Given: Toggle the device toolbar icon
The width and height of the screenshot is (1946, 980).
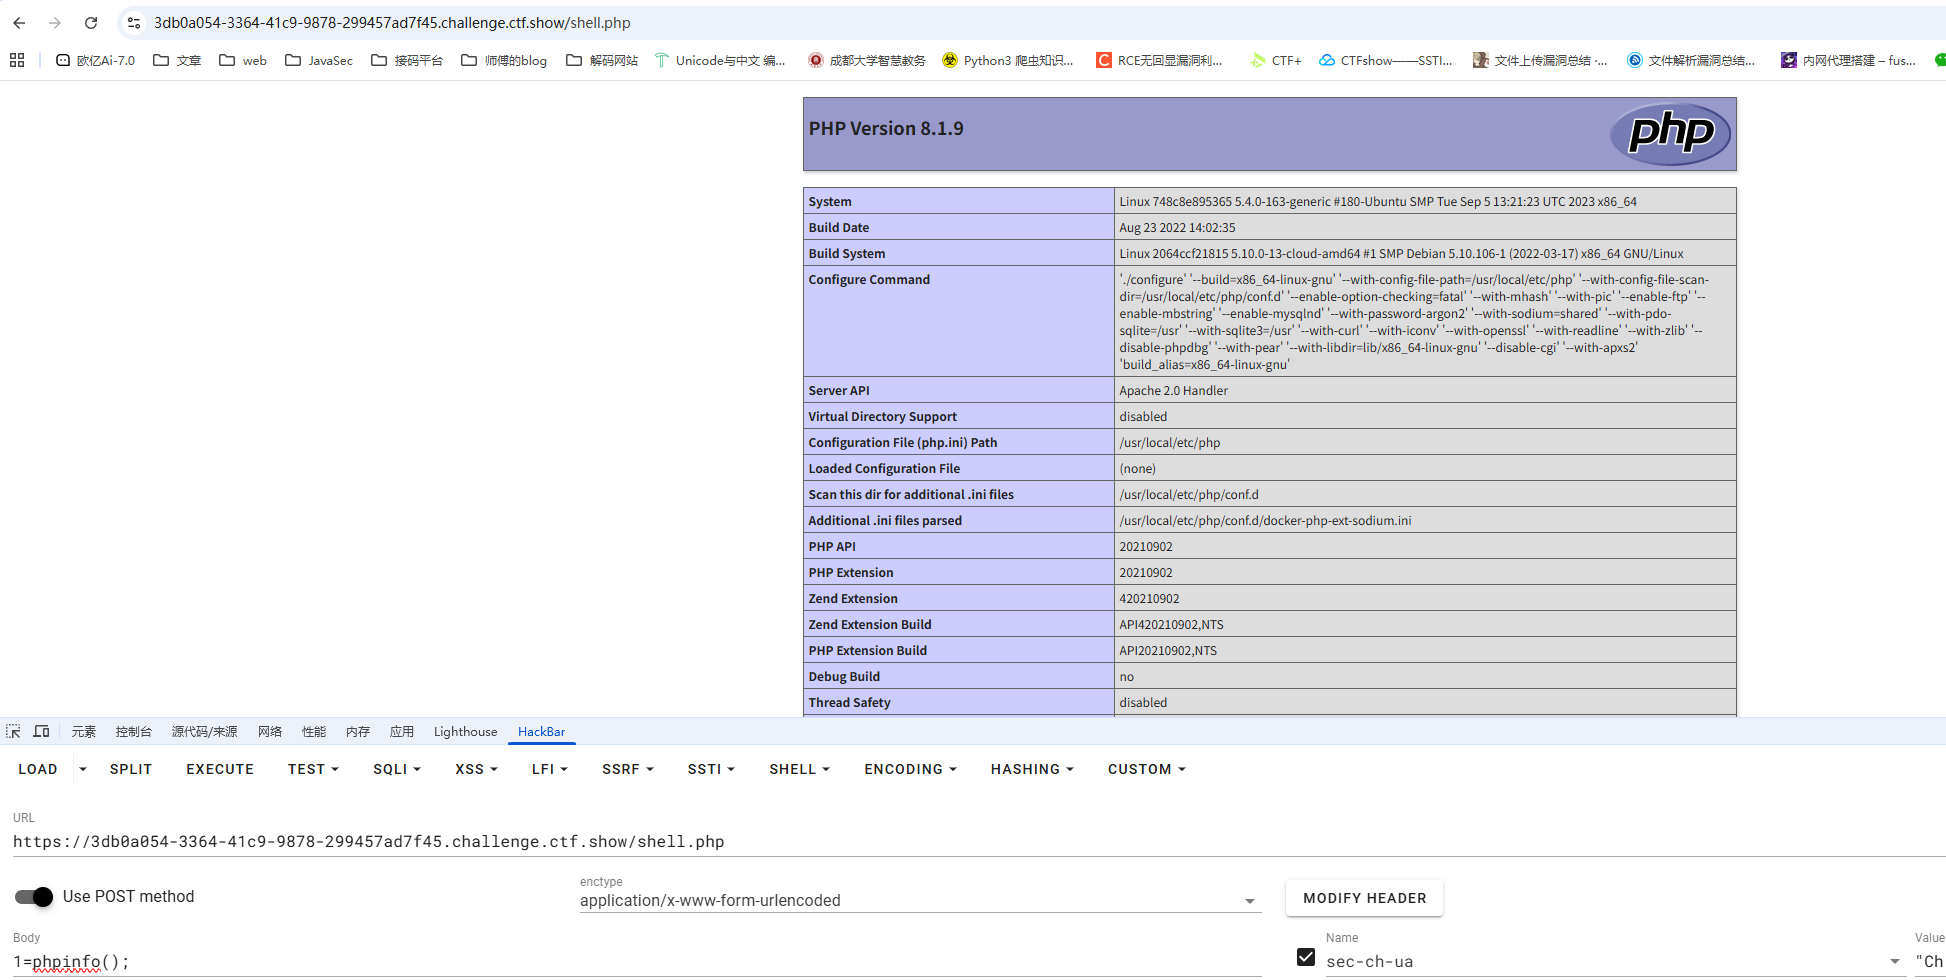Looking at the screenshot, I should pyautogui.click(x=41, y=731).
